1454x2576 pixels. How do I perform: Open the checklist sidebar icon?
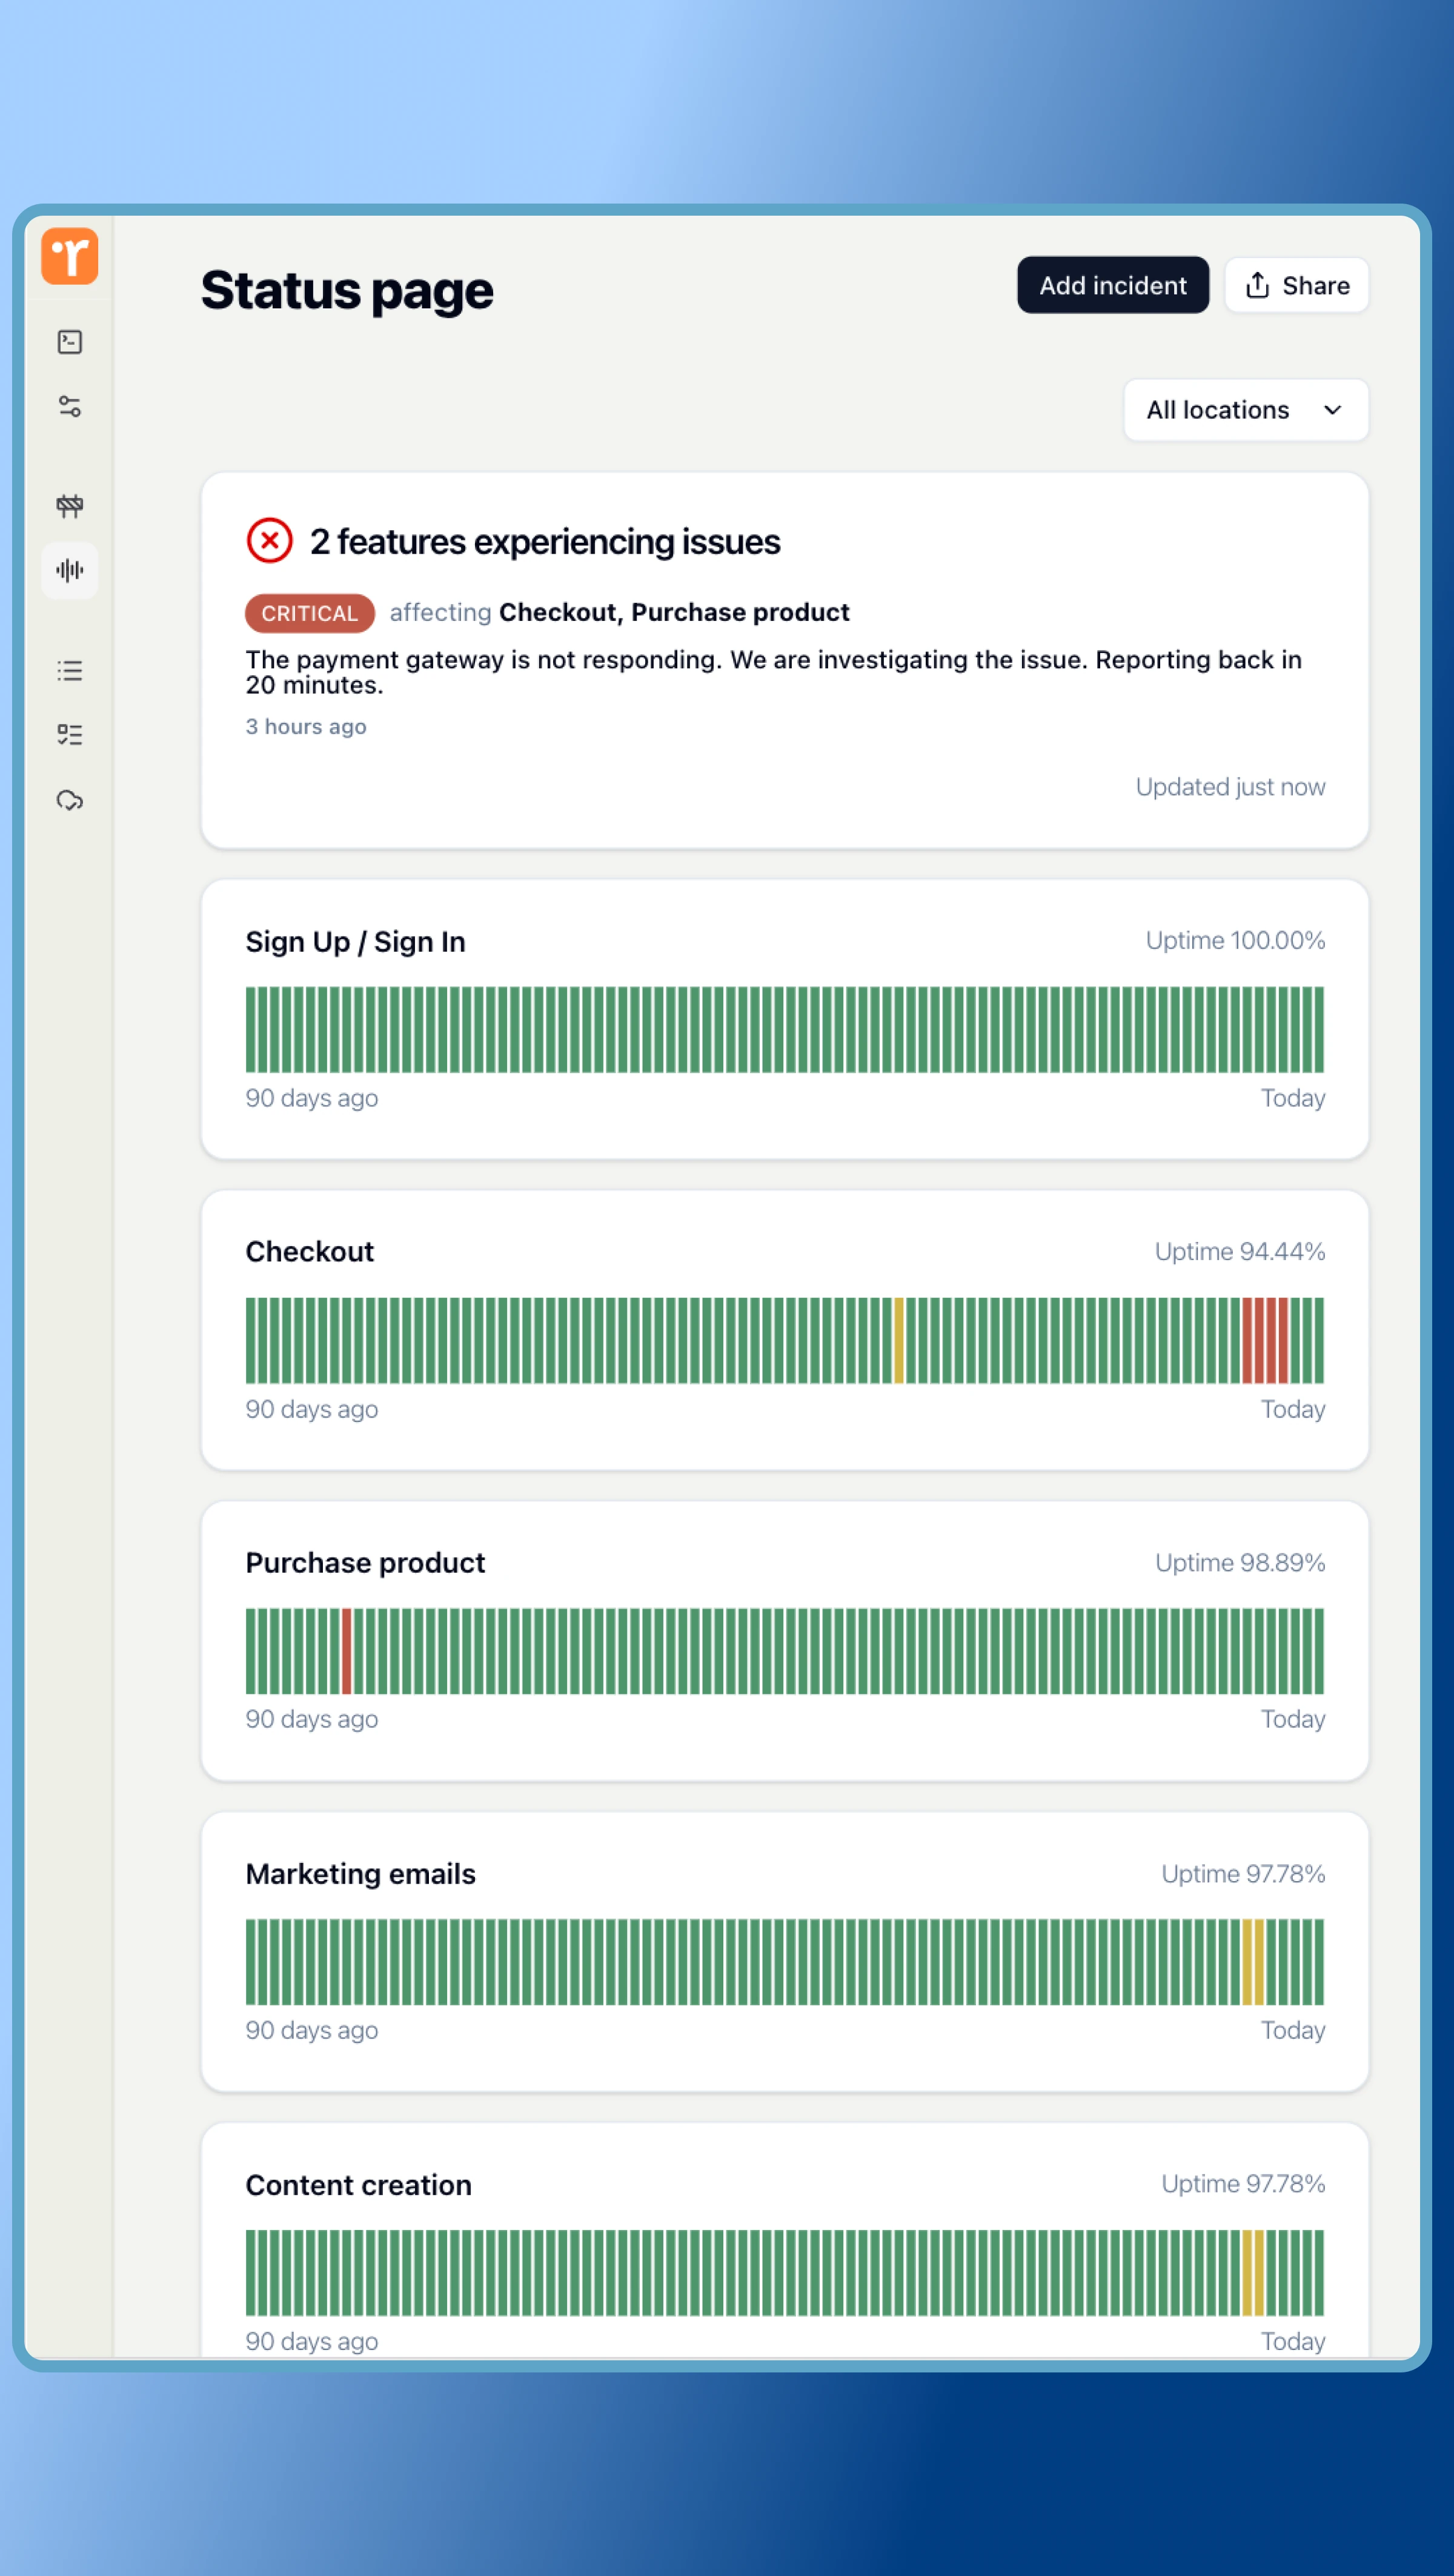(69, 735)
